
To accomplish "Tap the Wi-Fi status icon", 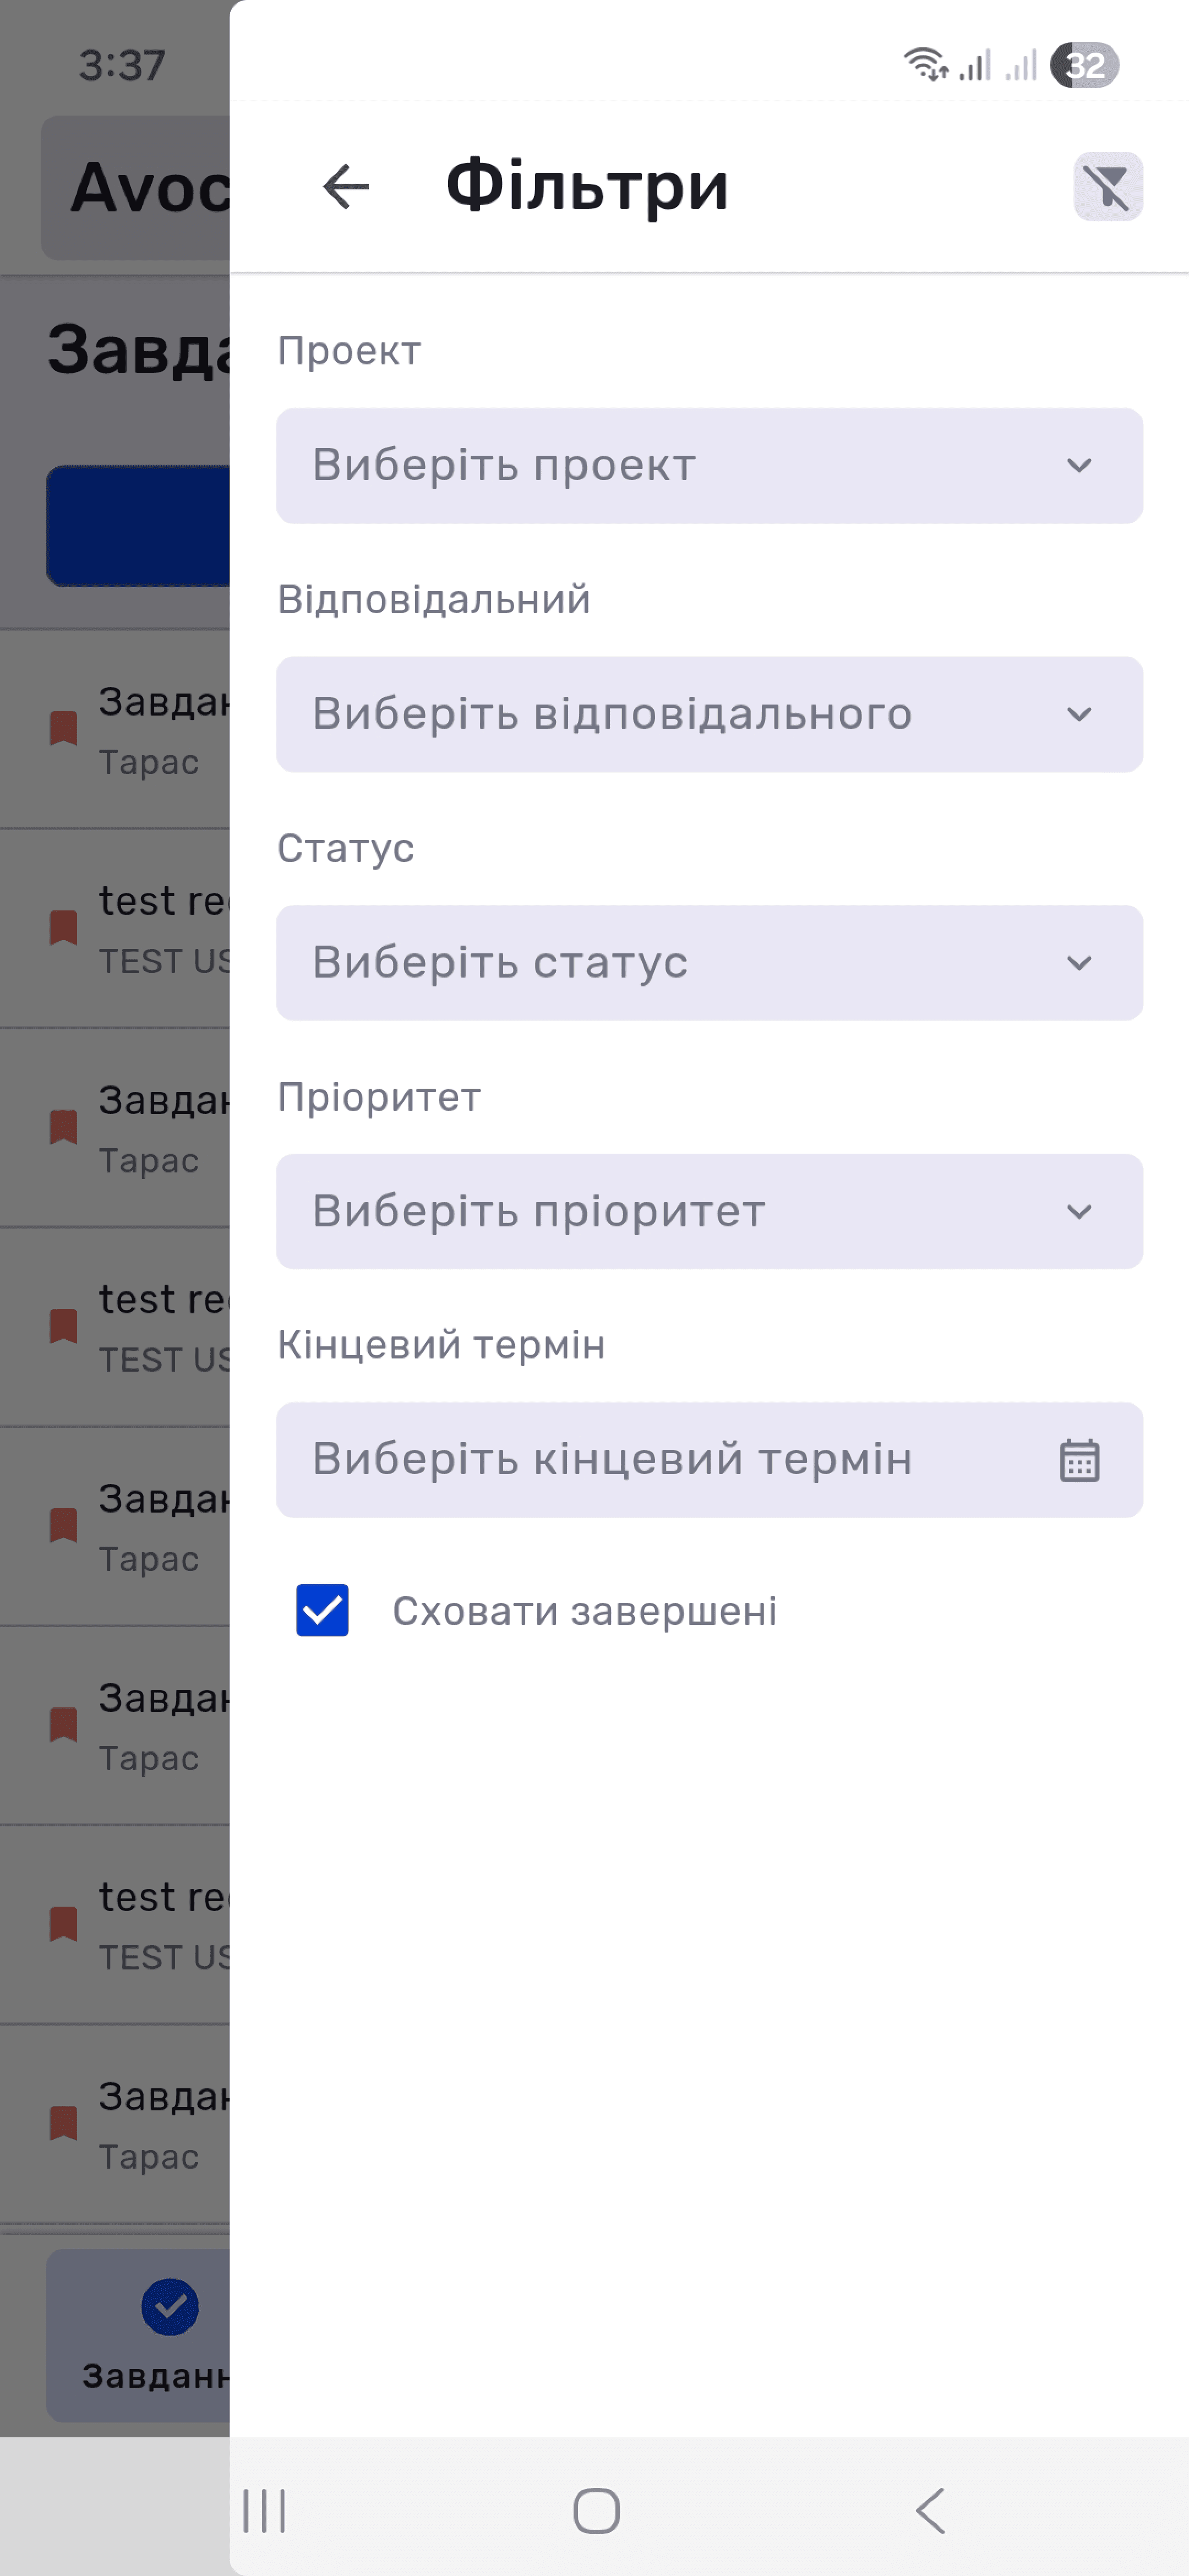I will (925, 64).
